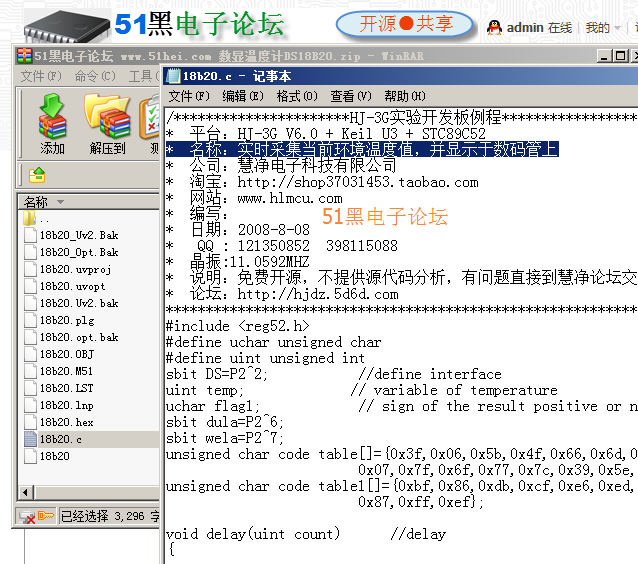Click the up-one-level folder icon in WinRAR
This screenshot has width=638, height=564.
[37, 175]
